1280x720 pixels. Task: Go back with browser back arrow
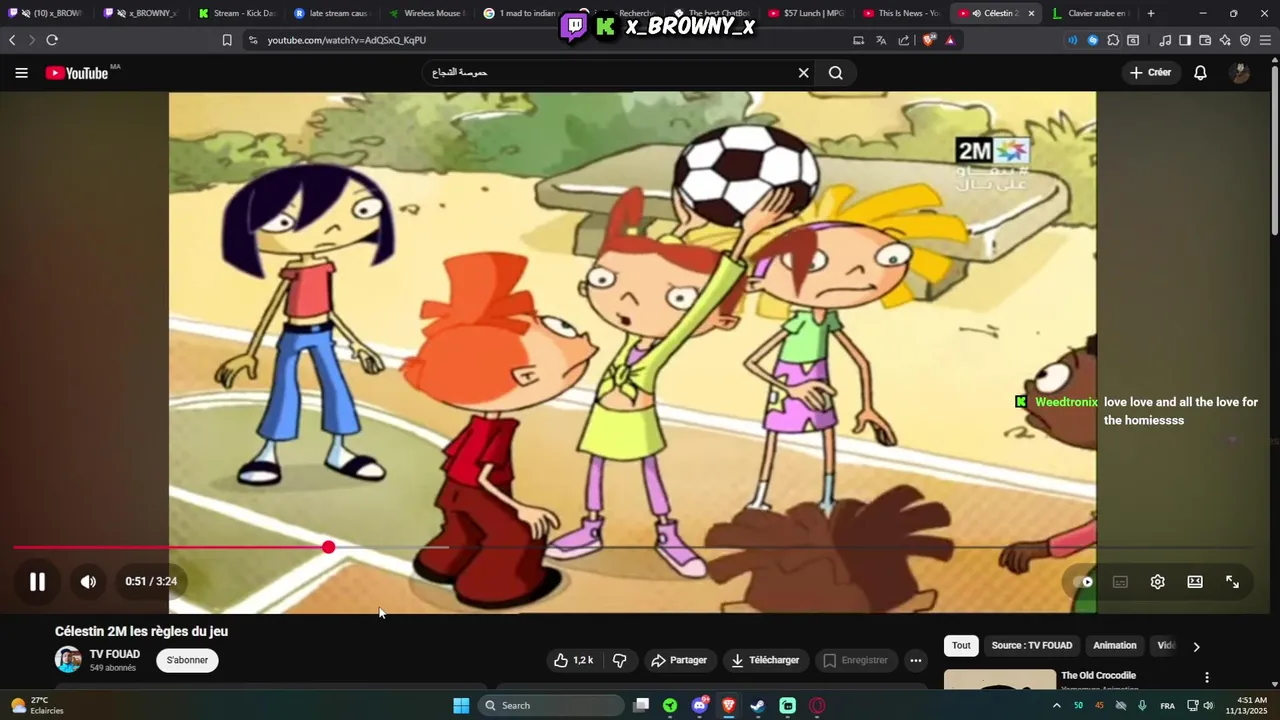12,40
